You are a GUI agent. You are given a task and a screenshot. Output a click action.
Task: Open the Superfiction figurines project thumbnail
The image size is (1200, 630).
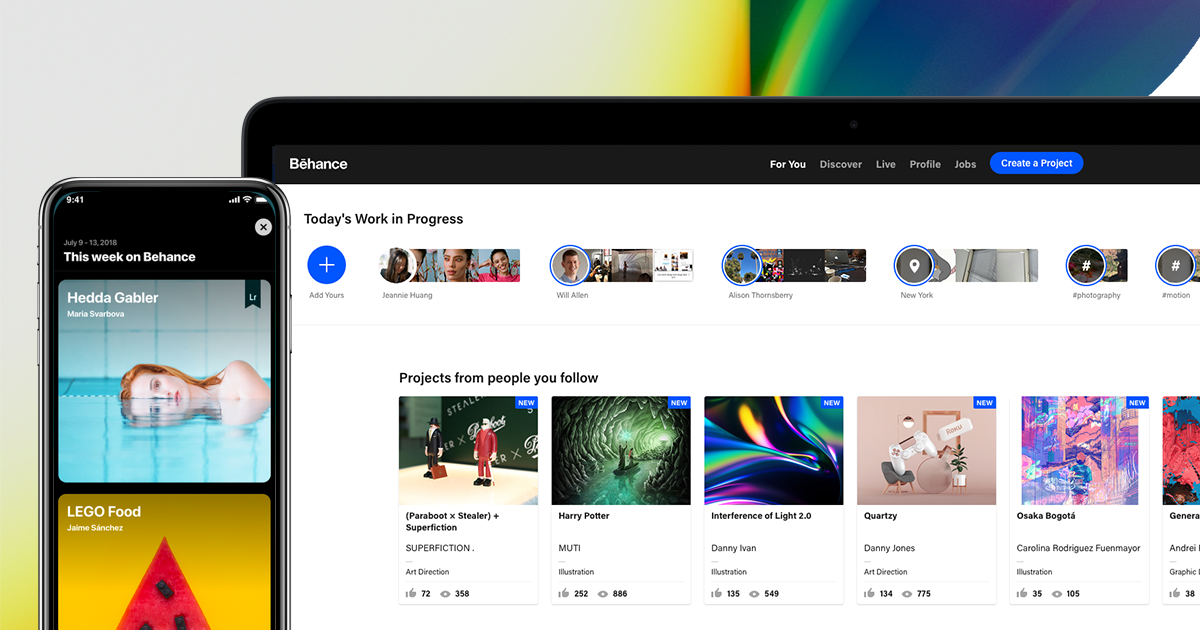click(468, 450)
